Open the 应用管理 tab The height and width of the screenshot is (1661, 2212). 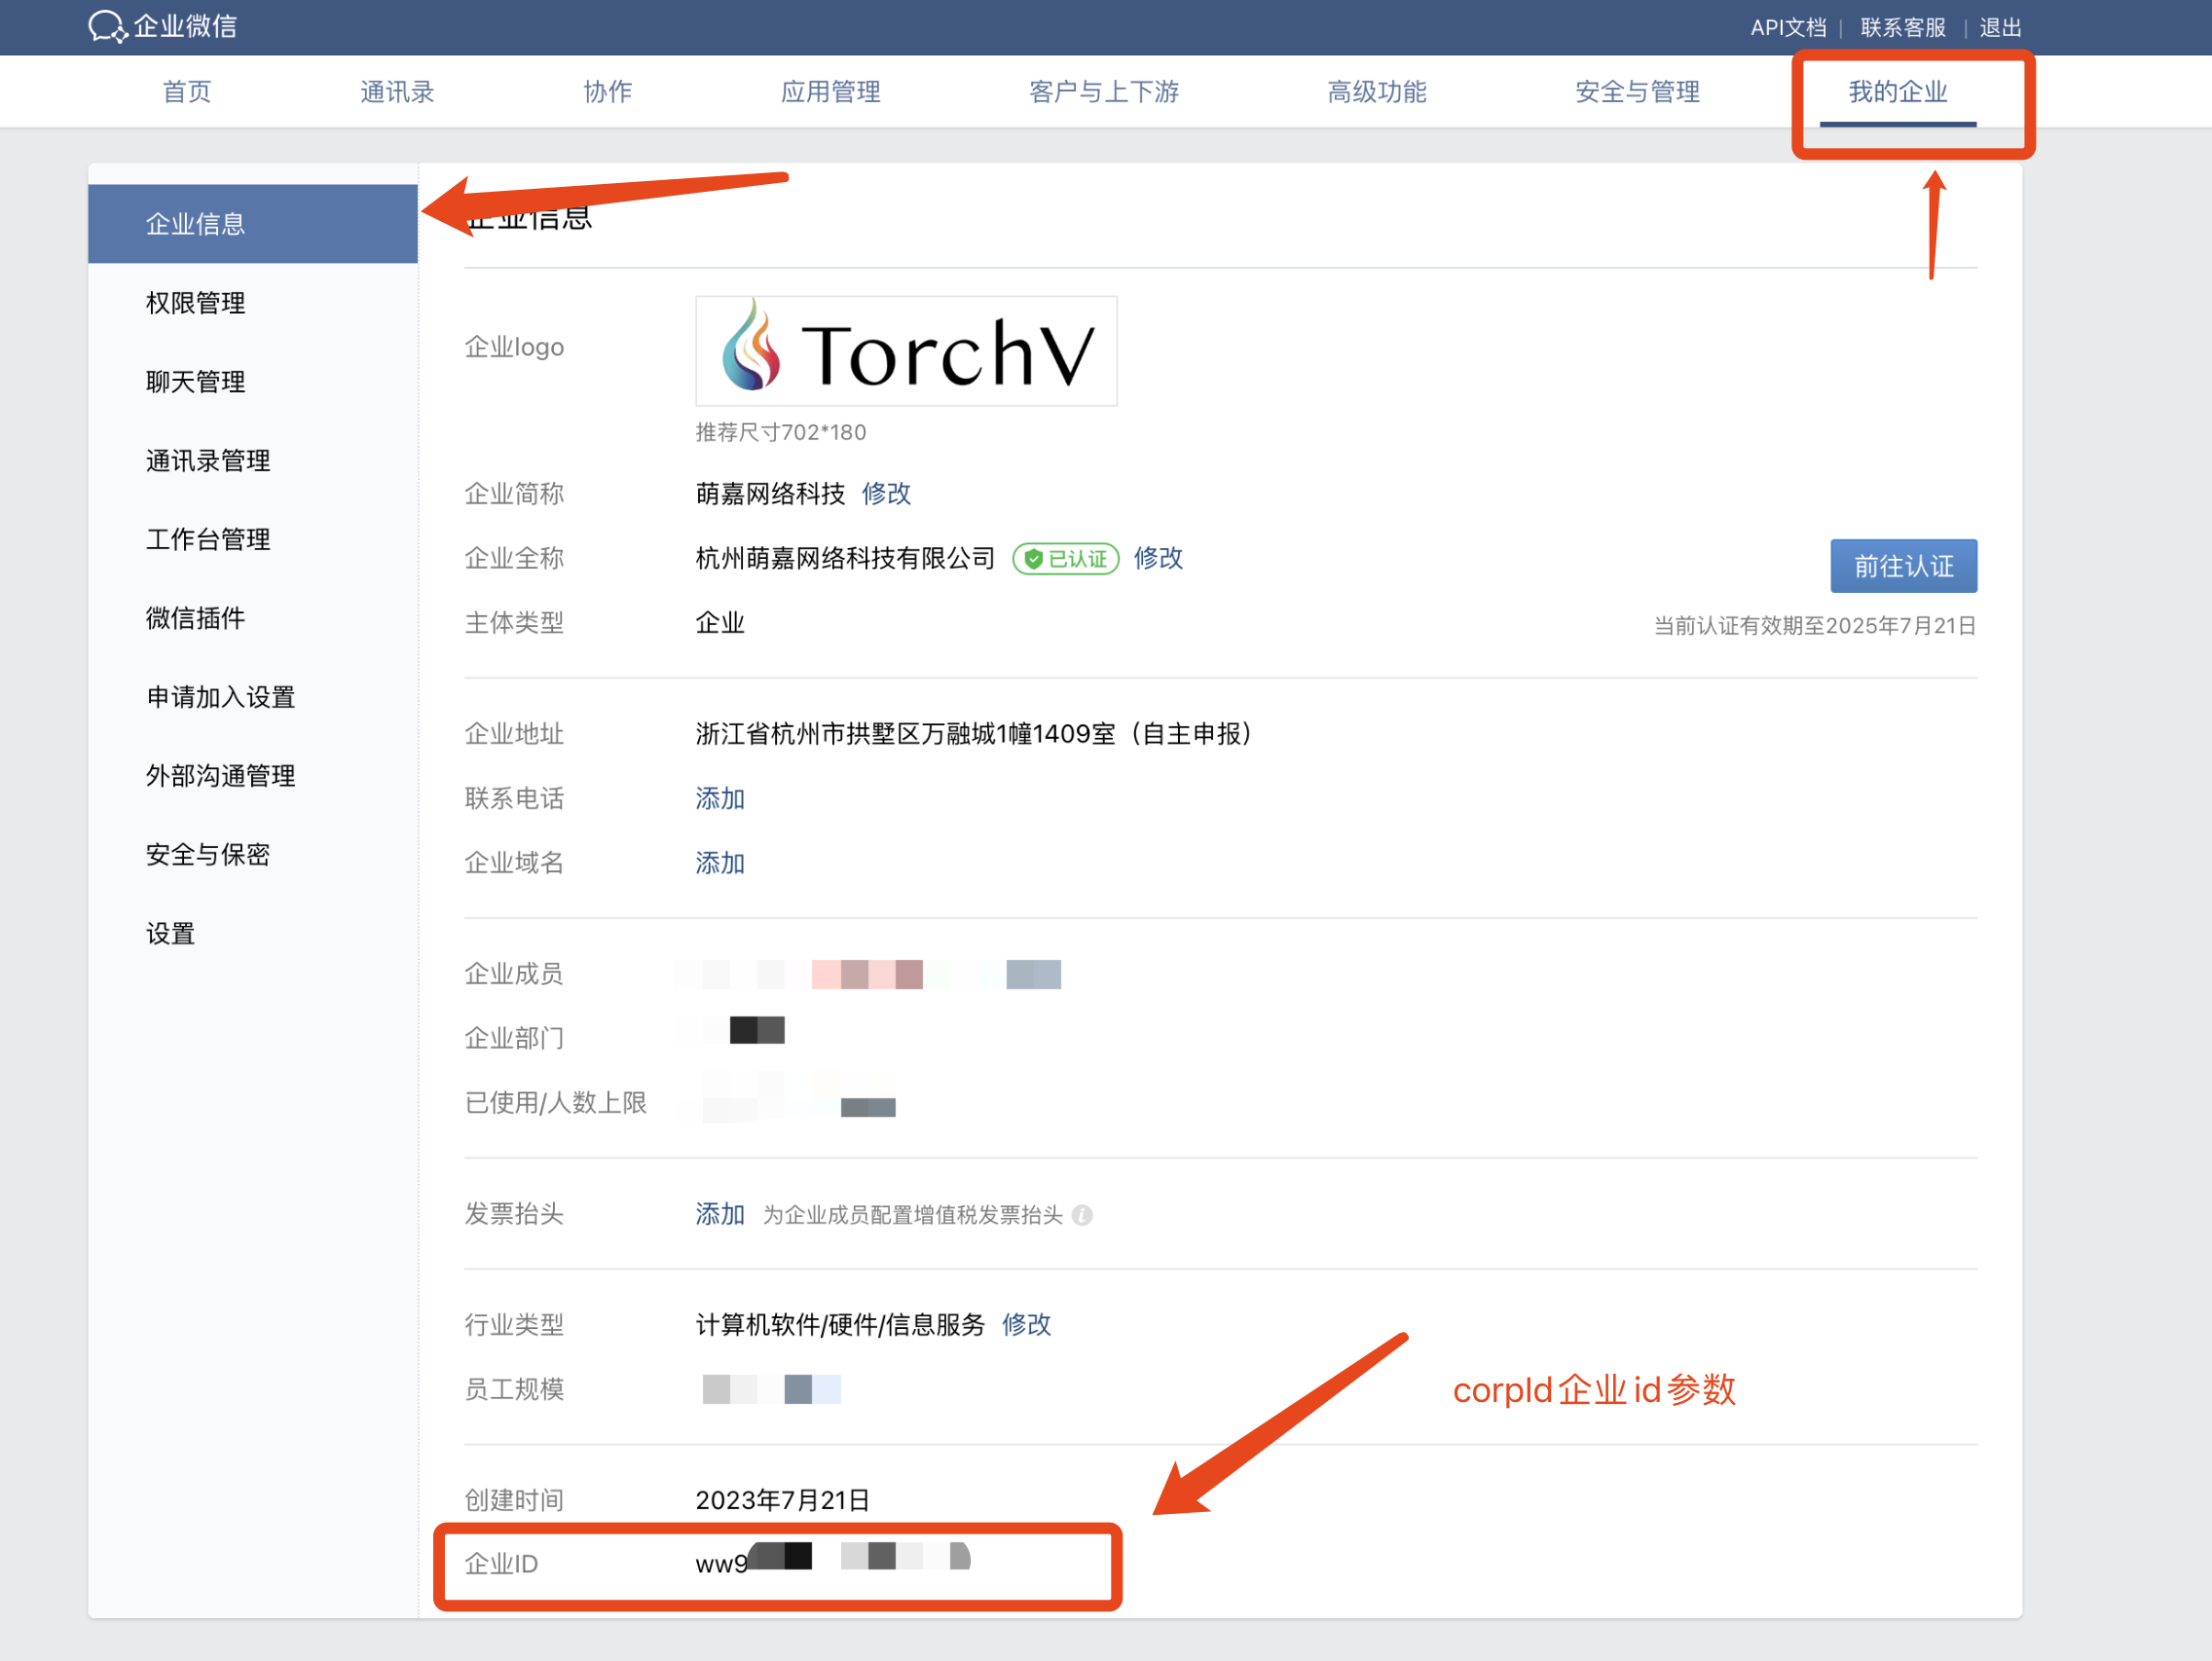coord(830,92)
